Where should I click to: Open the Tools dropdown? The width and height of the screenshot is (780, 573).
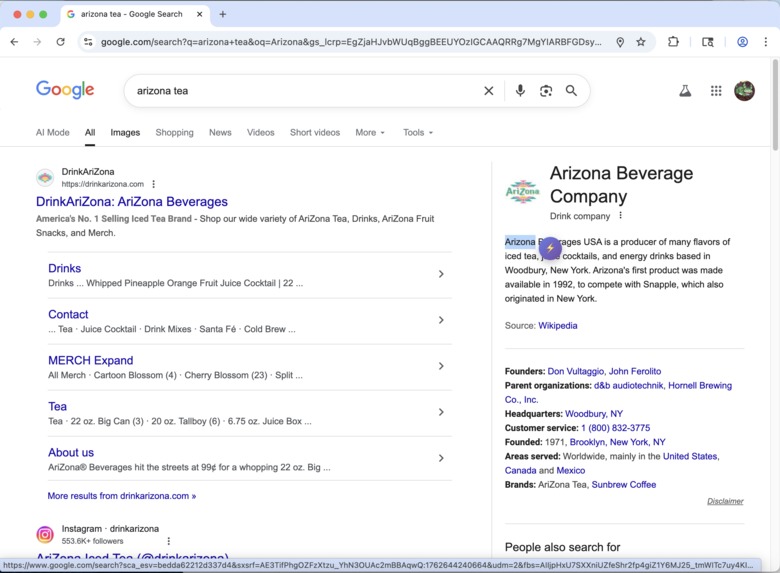(x=418, y=132)
